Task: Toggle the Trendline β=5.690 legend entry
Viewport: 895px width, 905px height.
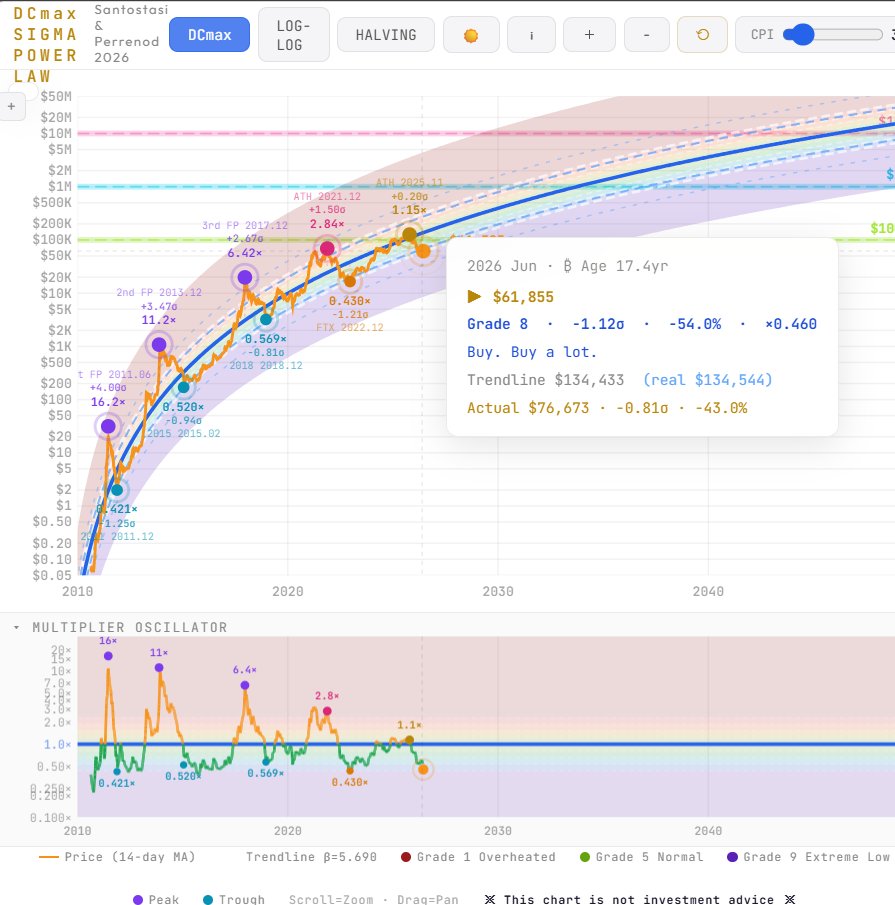Action: 311,857
